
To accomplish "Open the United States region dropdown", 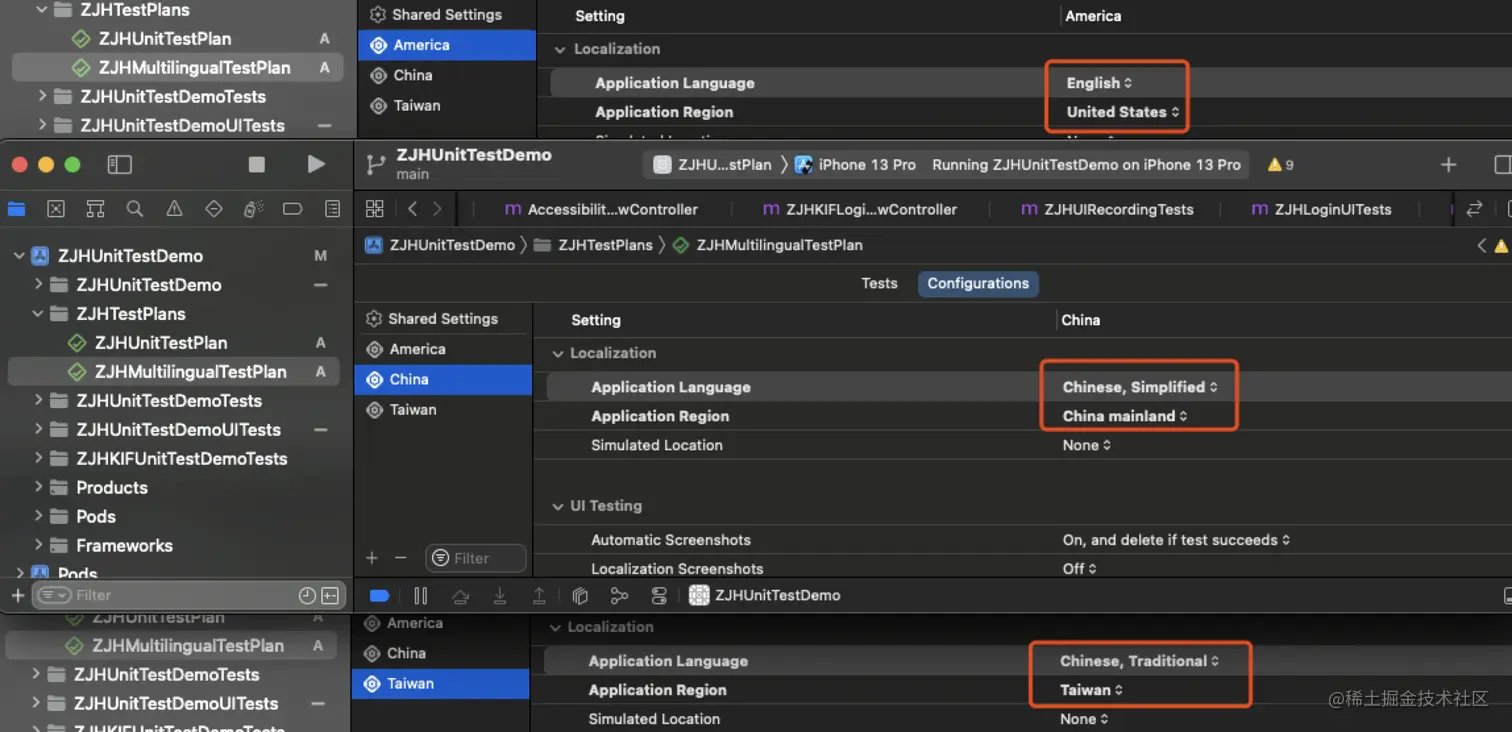I will pos(1123,112).
